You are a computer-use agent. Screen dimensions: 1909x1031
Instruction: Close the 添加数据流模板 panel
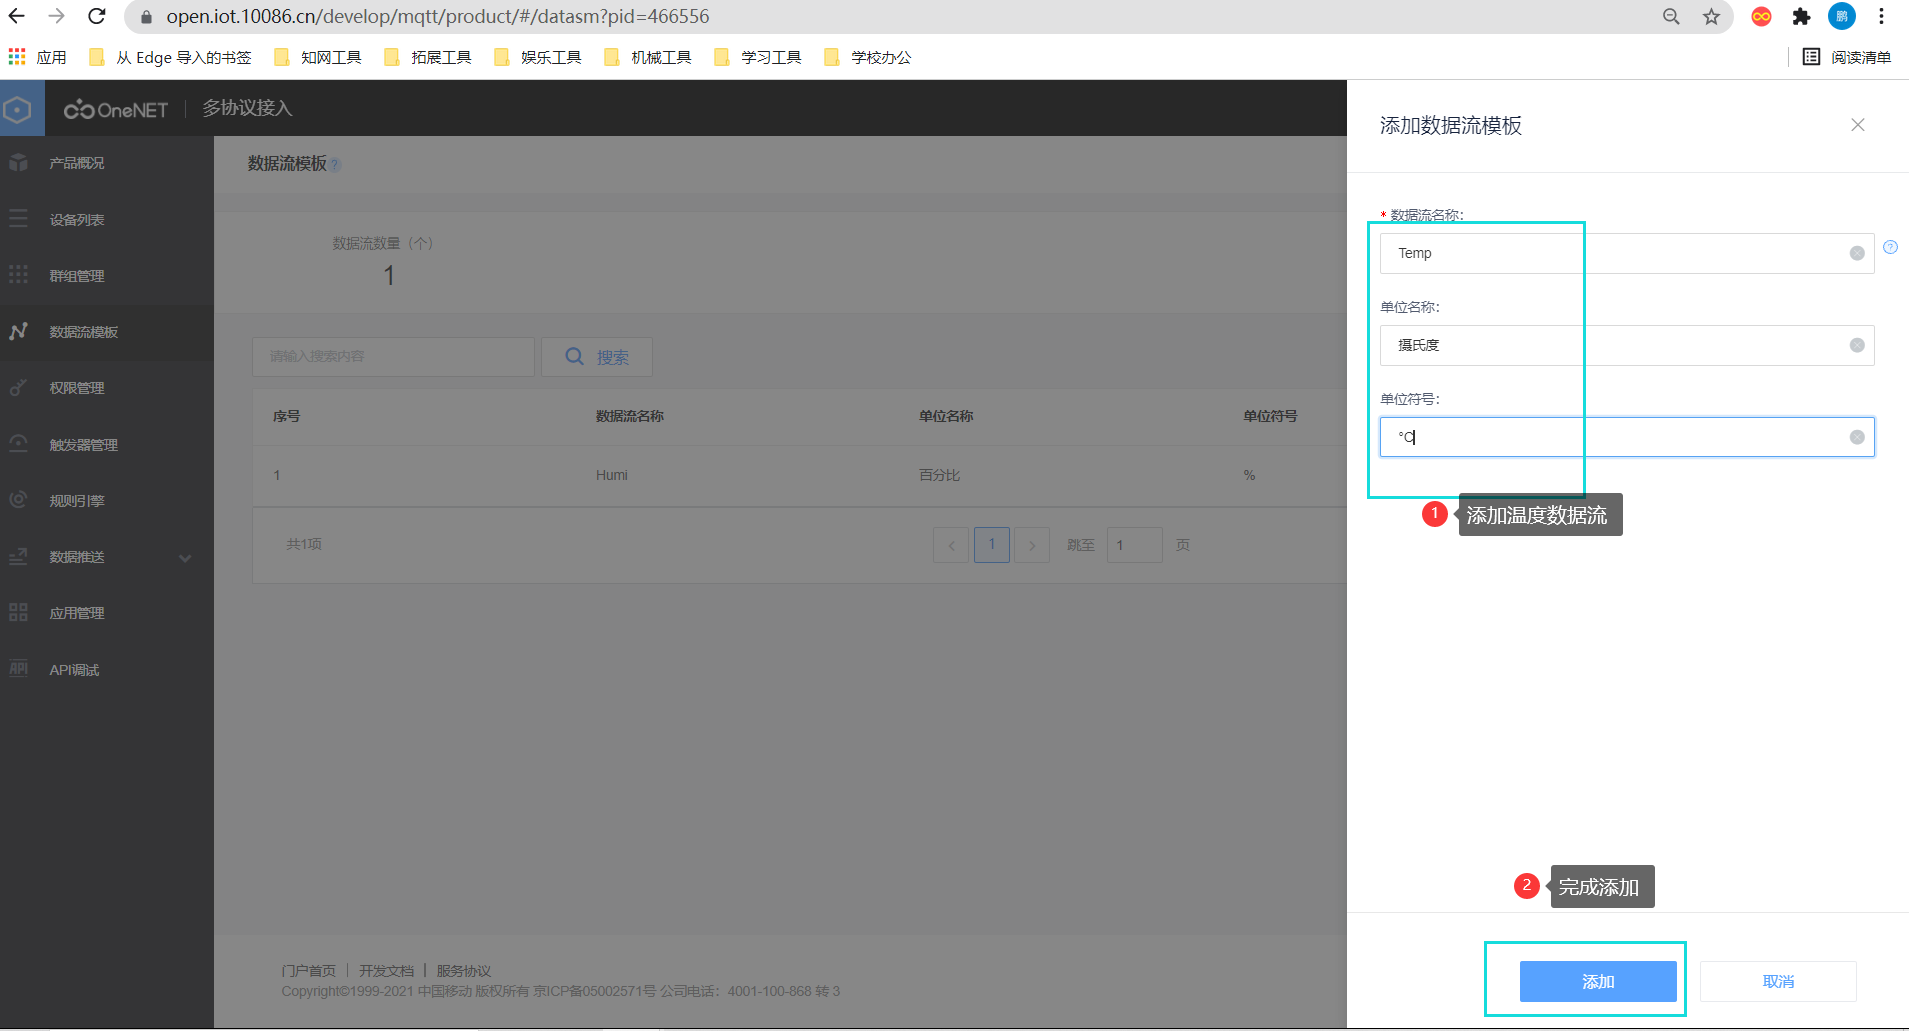click(x=1858, y=125)
